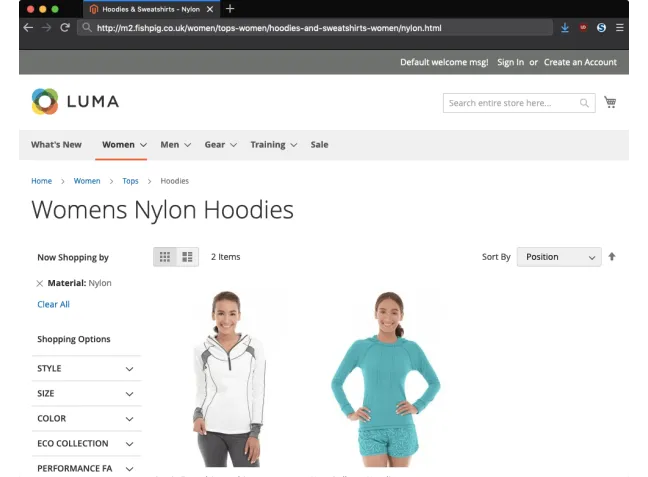Open the browser downloads icon
Viewport: 648px width, 477px height.
point(565,28)
